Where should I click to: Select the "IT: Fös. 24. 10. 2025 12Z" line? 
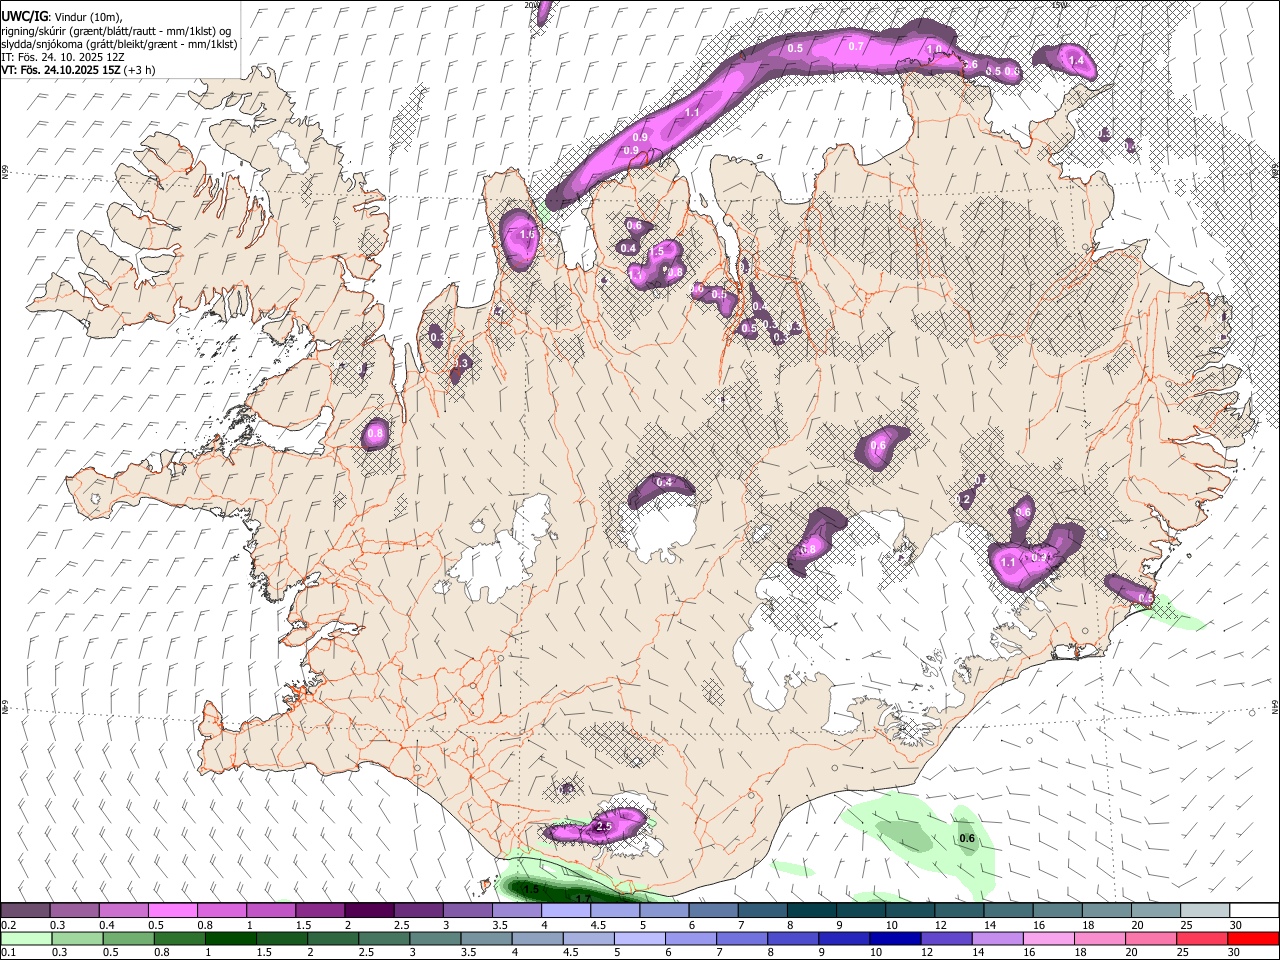63,57
